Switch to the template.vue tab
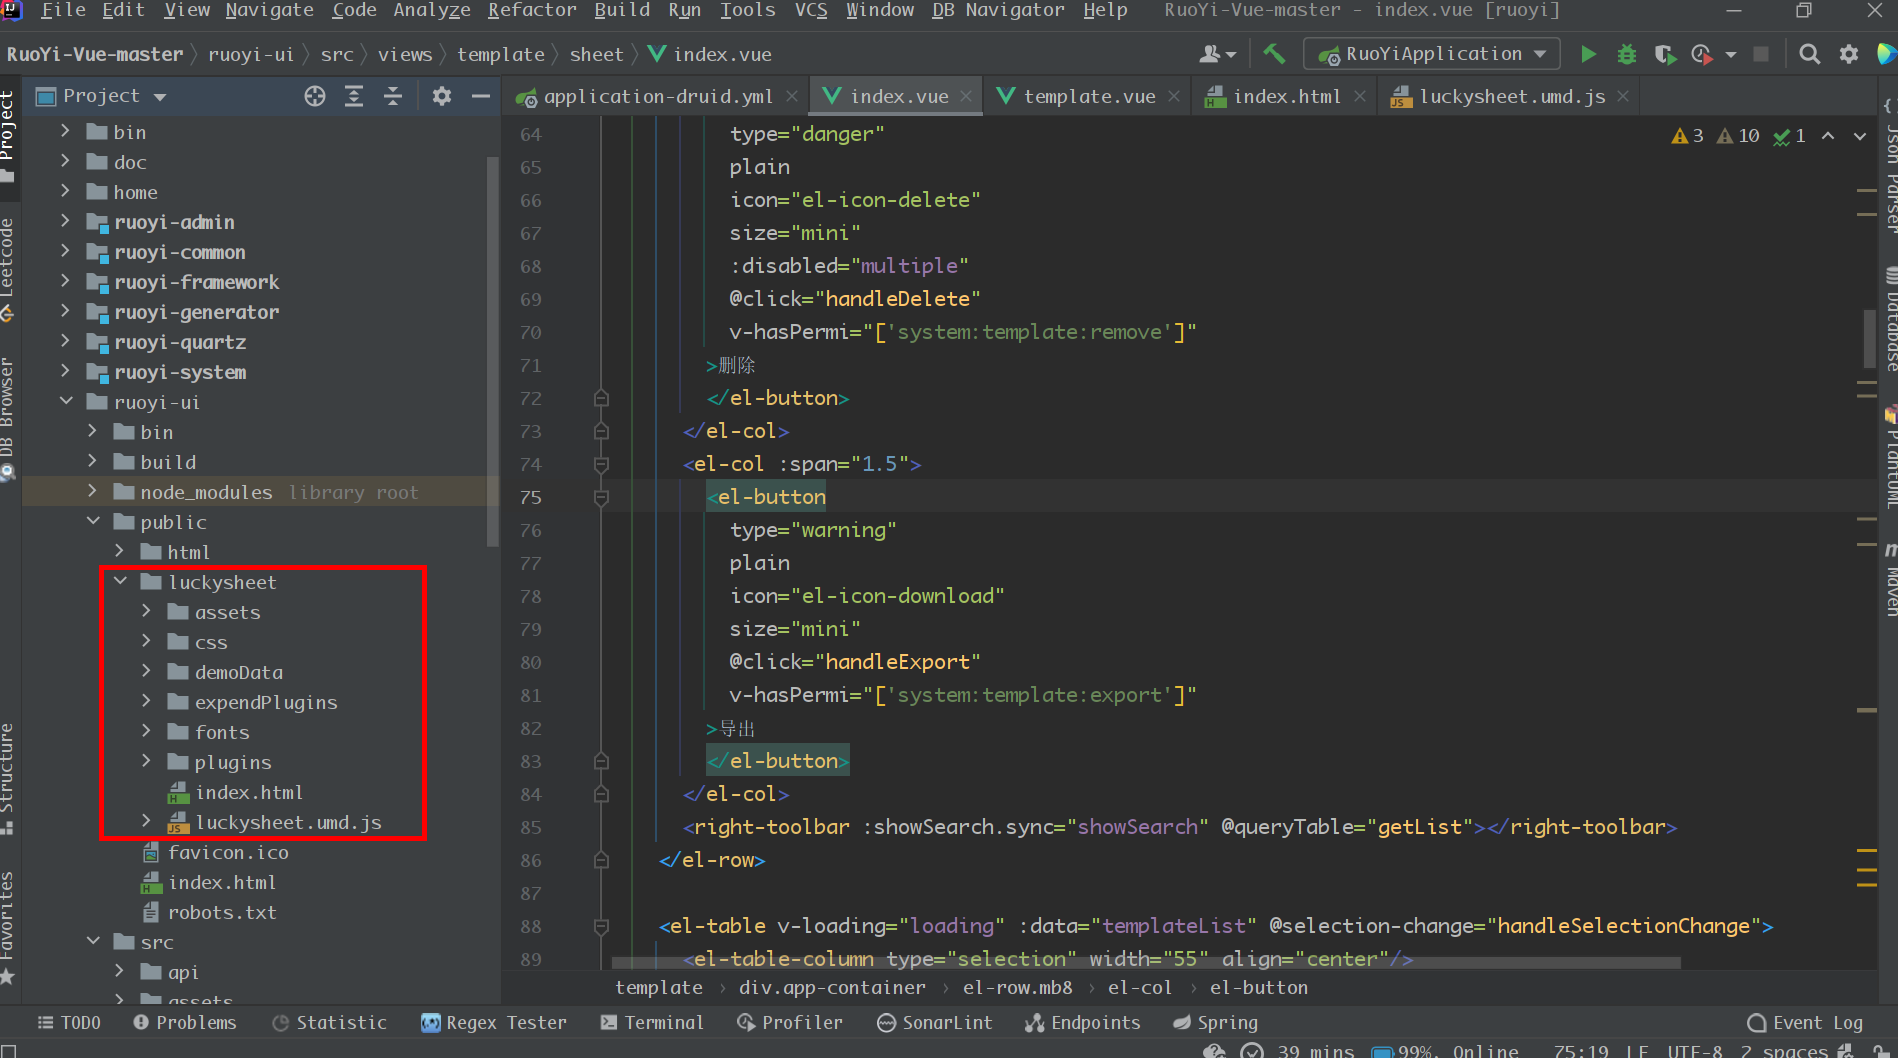 (1088, 96)
